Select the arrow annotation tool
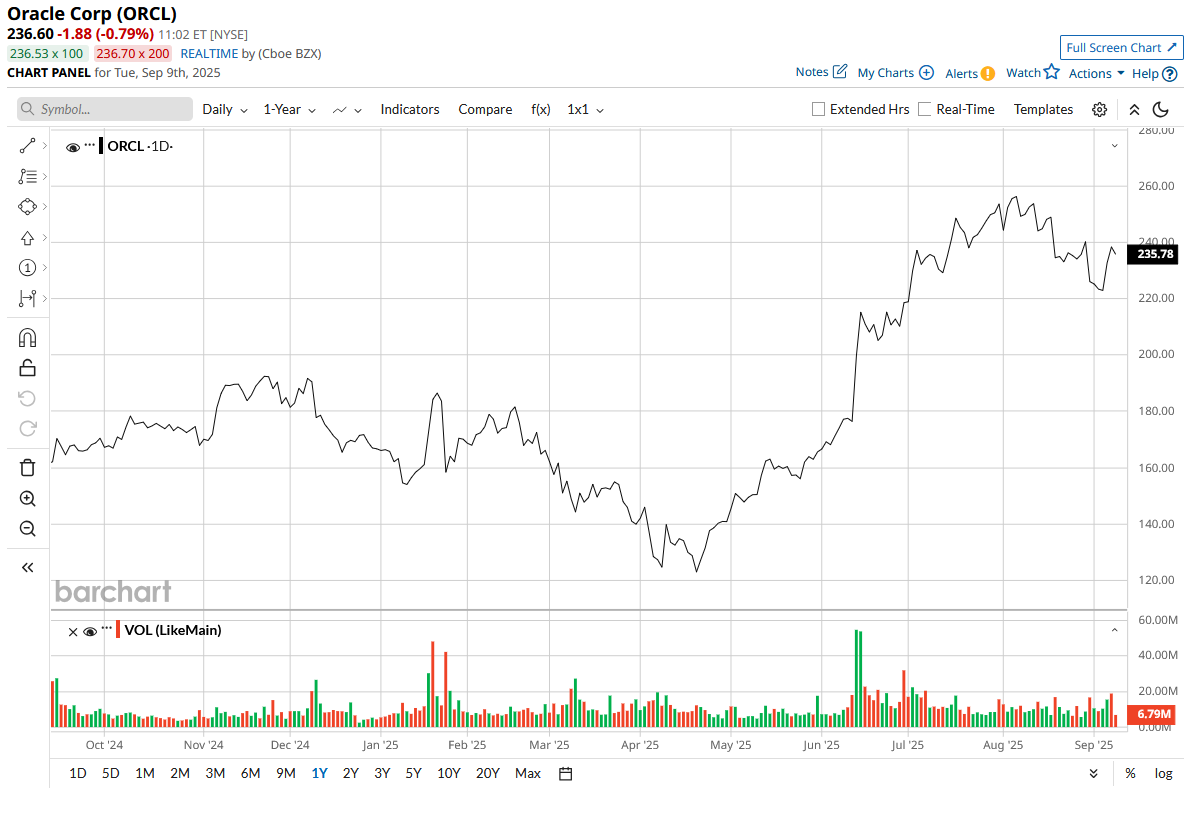The height and width of the screenshot is (831, 1204). 27,237
